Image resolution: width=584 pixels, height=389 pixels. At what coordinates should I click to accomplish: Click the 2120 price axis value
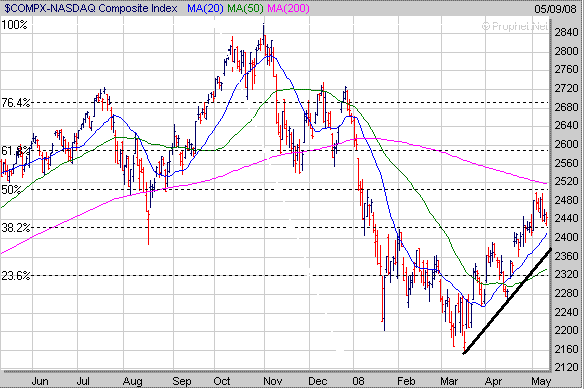(566, 368)
